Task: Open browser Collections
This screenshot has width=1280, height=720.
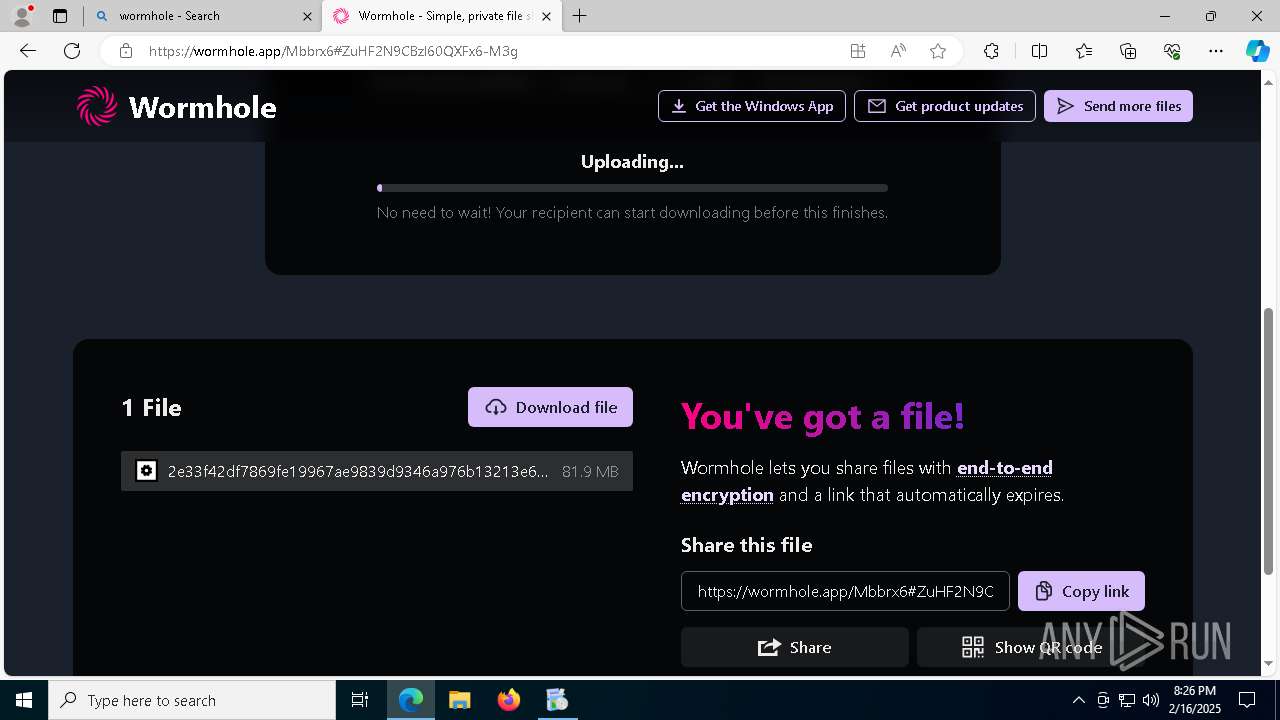Action: coord(1128,51)
